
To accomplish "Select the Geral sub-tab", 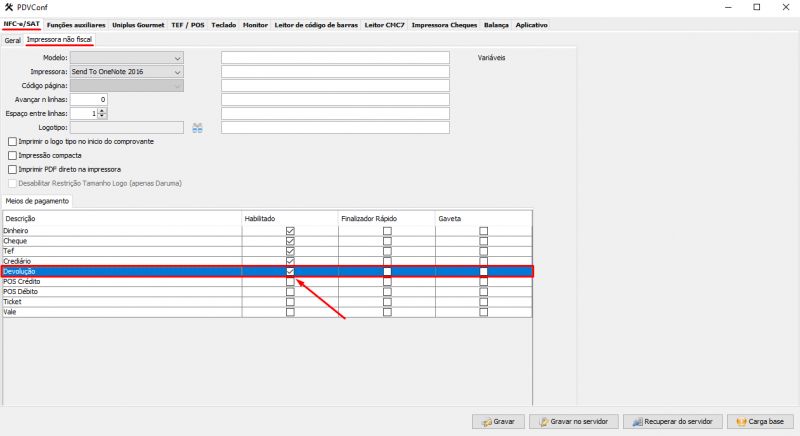I will 12,41.
